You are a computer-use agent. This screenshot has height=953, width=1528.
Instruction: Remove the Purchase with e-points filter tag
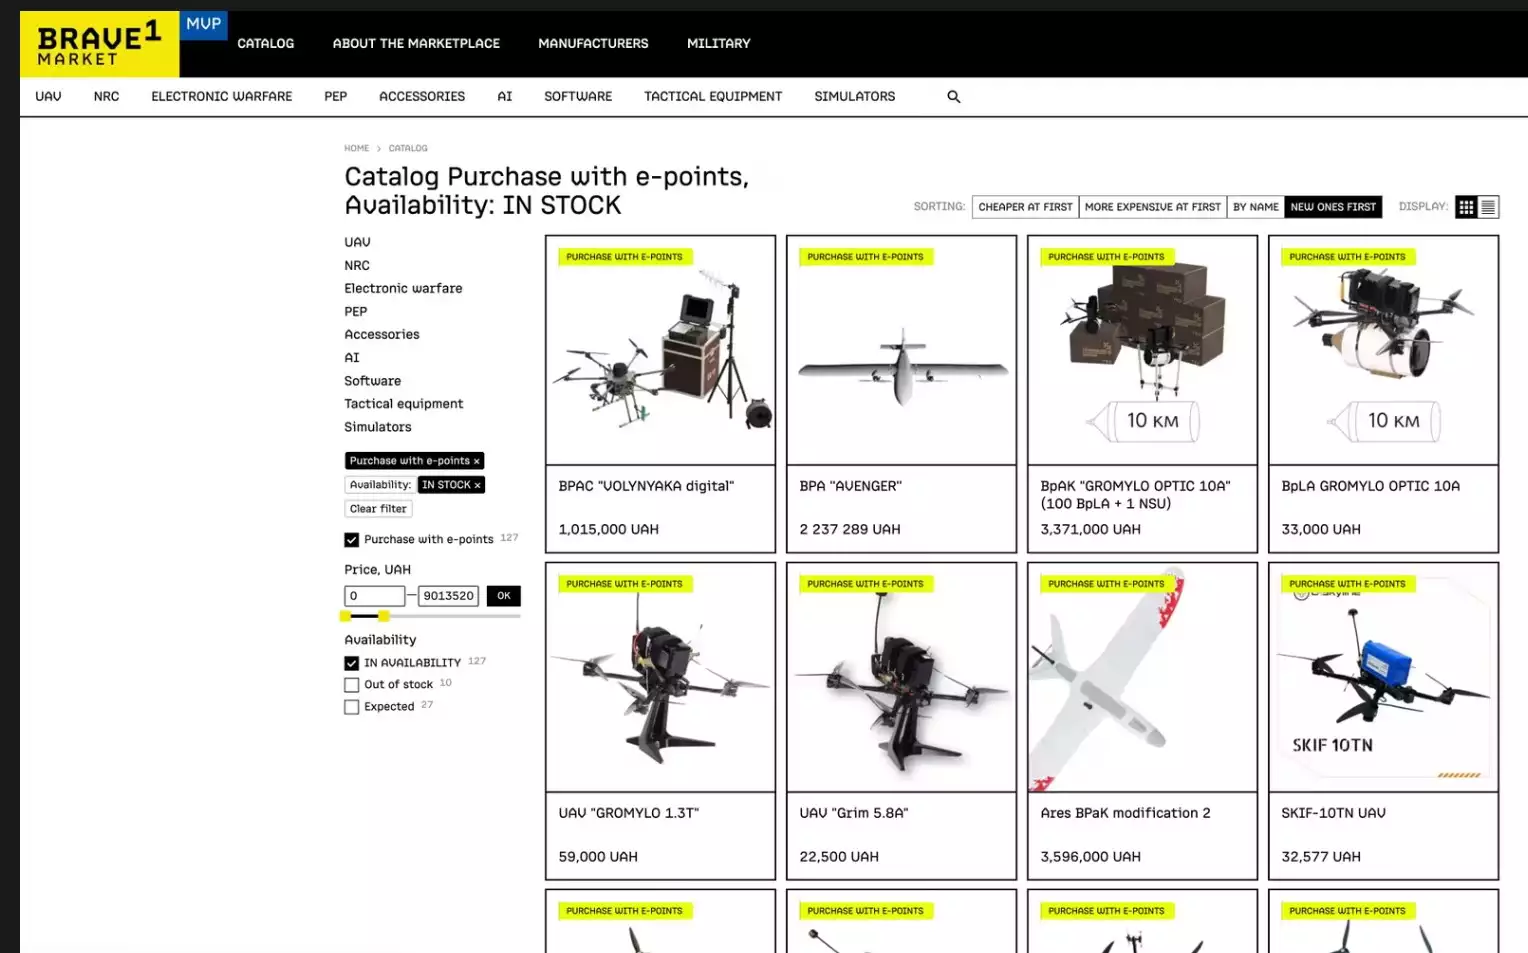point(477,461)
